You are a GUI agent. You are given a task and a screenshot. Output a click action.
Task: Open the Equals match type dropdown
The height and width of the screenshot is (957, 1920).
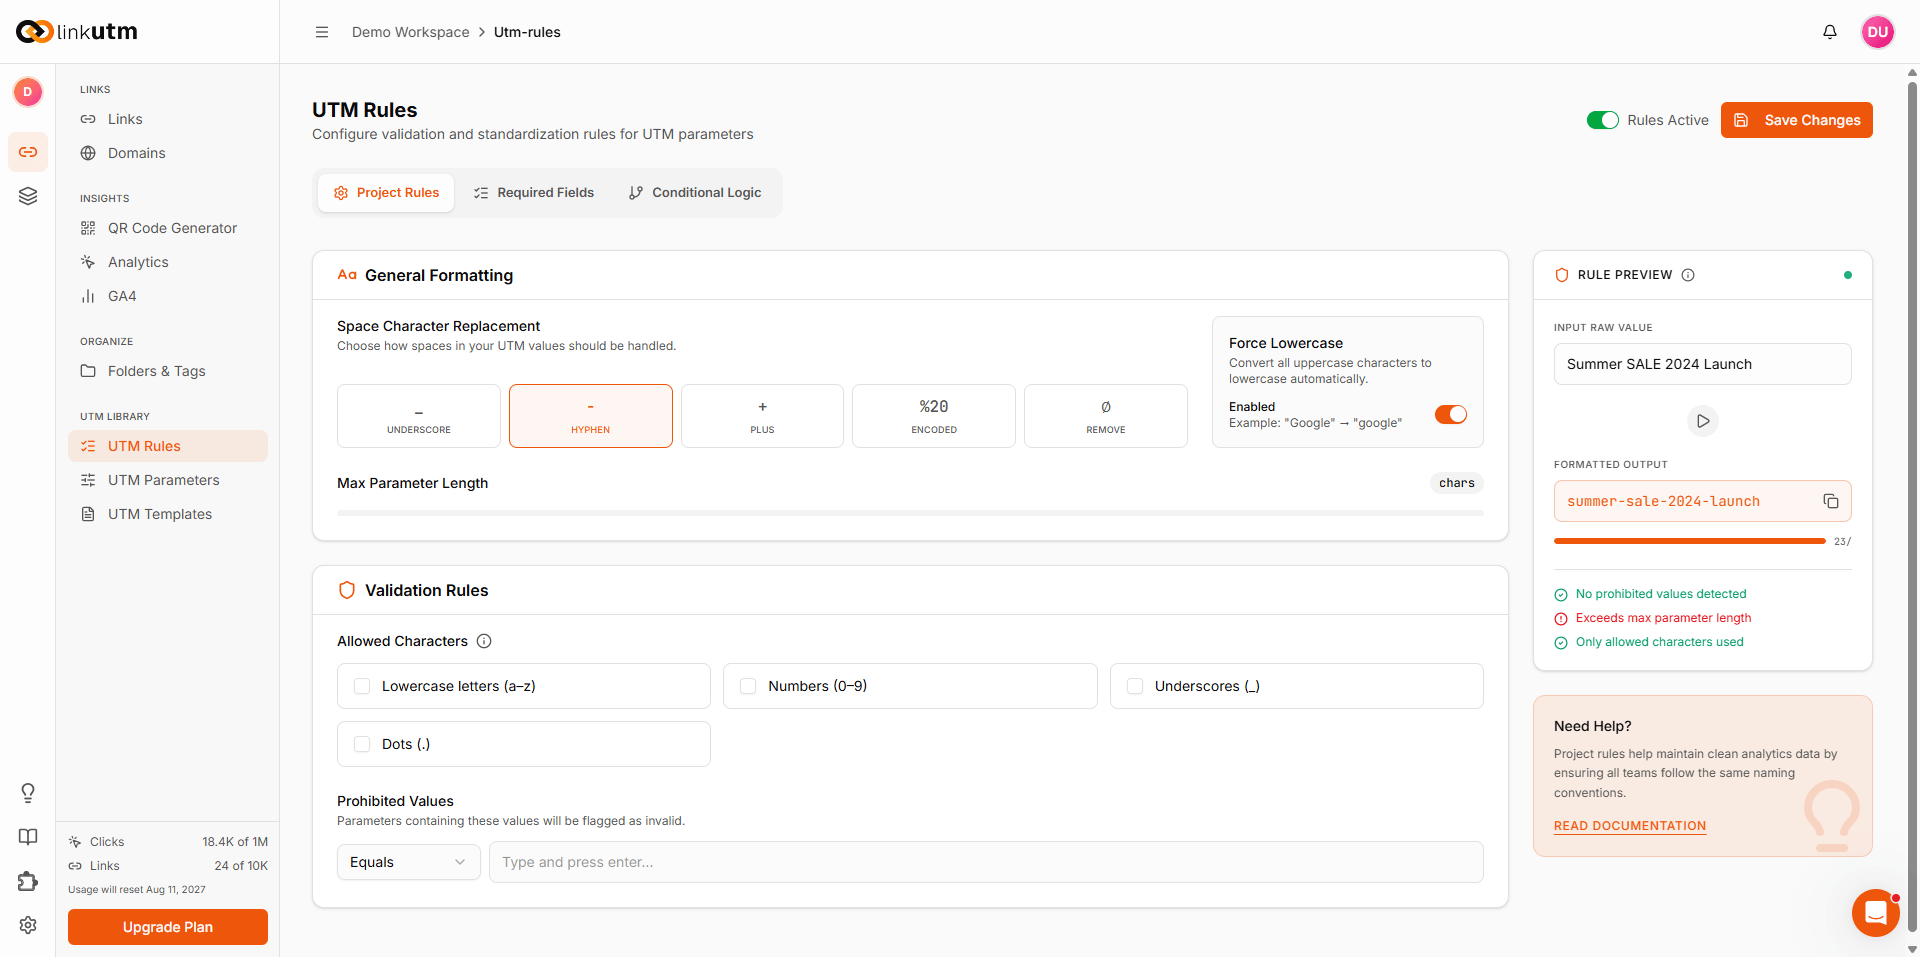tap(408, 862)
